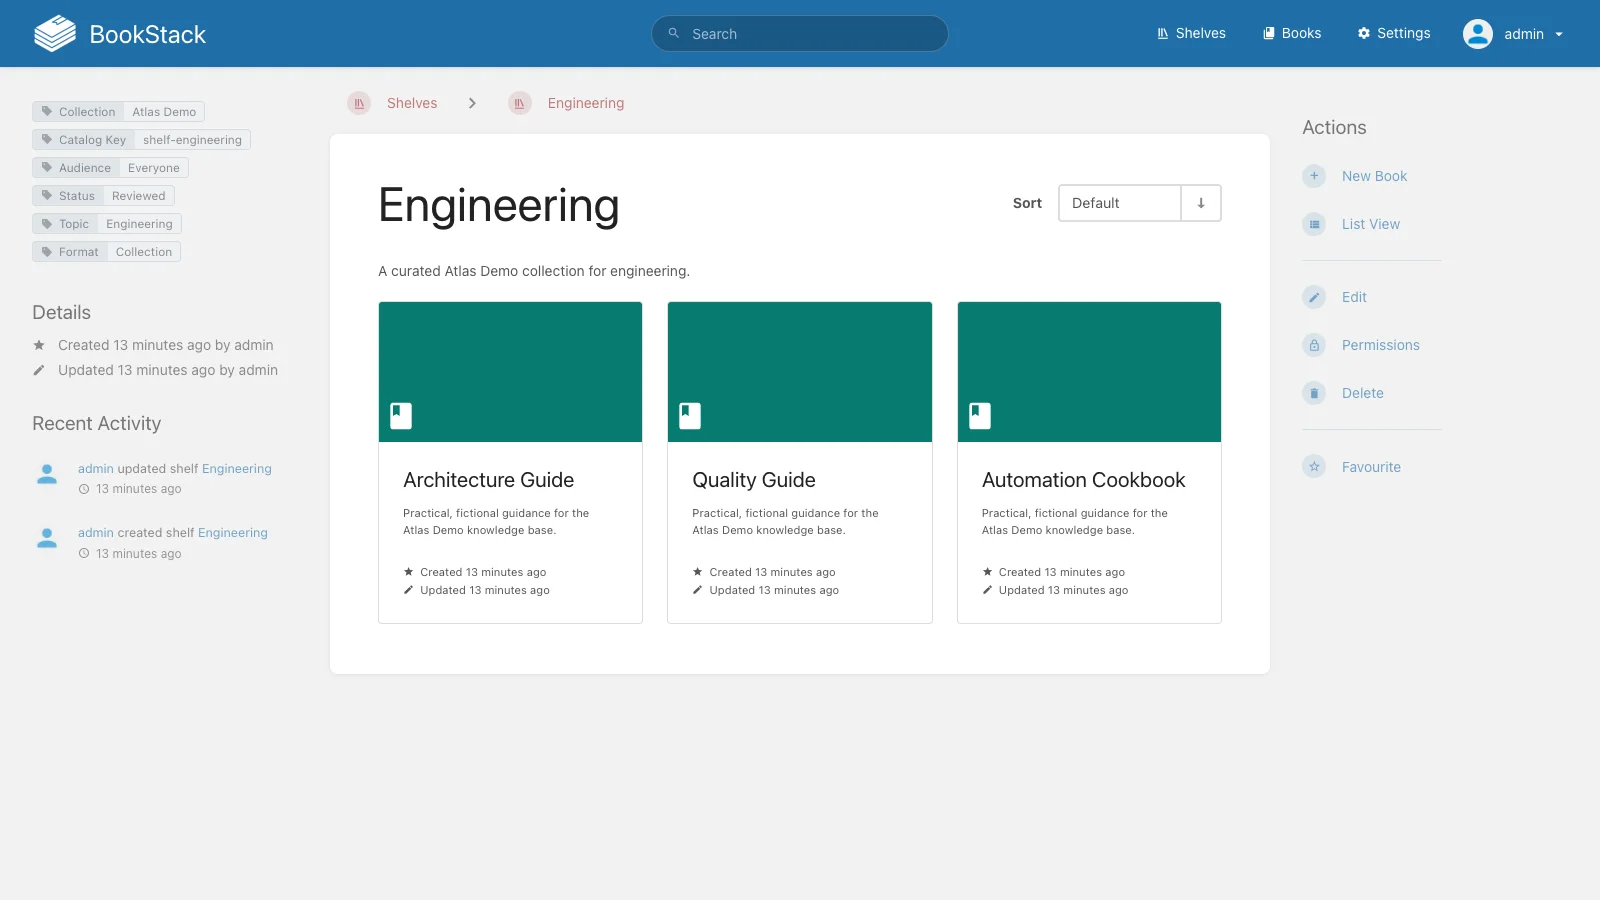Click book icon on Automation Cookbook cover
The height and width of the screenshot is (900, 1600).
(x=980, y=415)
